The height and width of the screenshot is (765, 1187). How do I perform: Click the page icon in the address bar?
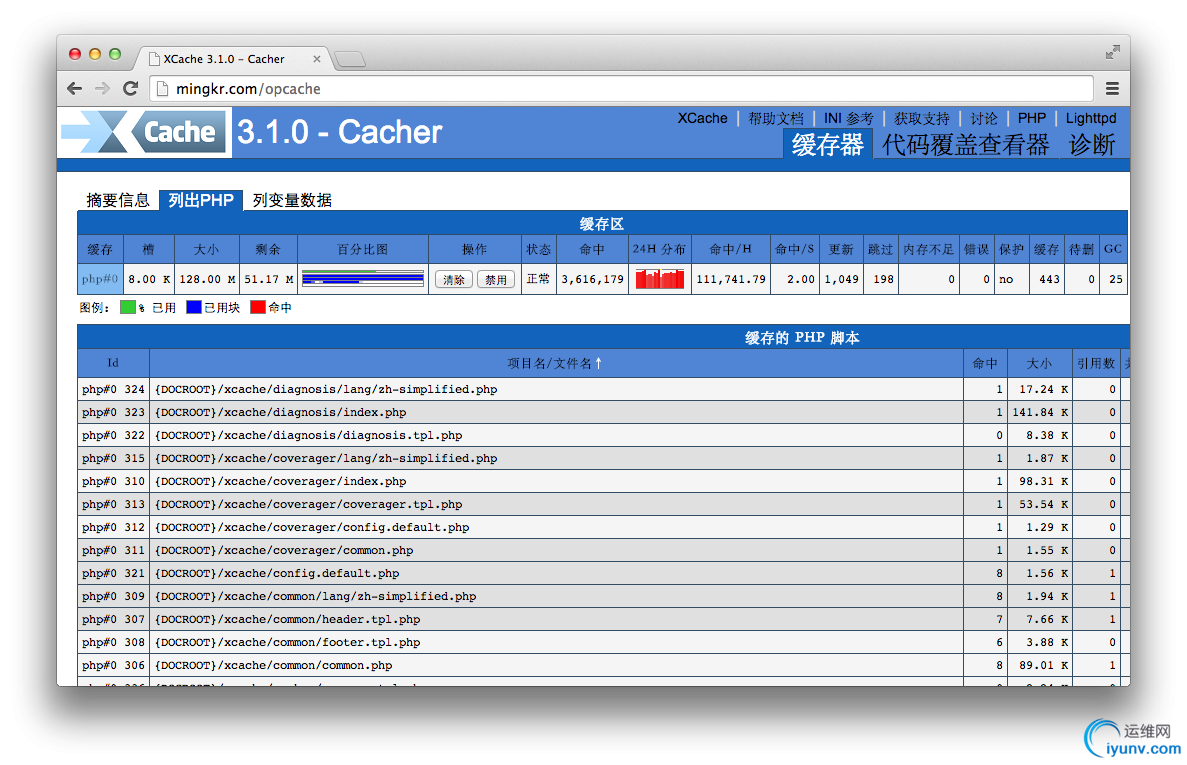(162, 89)
